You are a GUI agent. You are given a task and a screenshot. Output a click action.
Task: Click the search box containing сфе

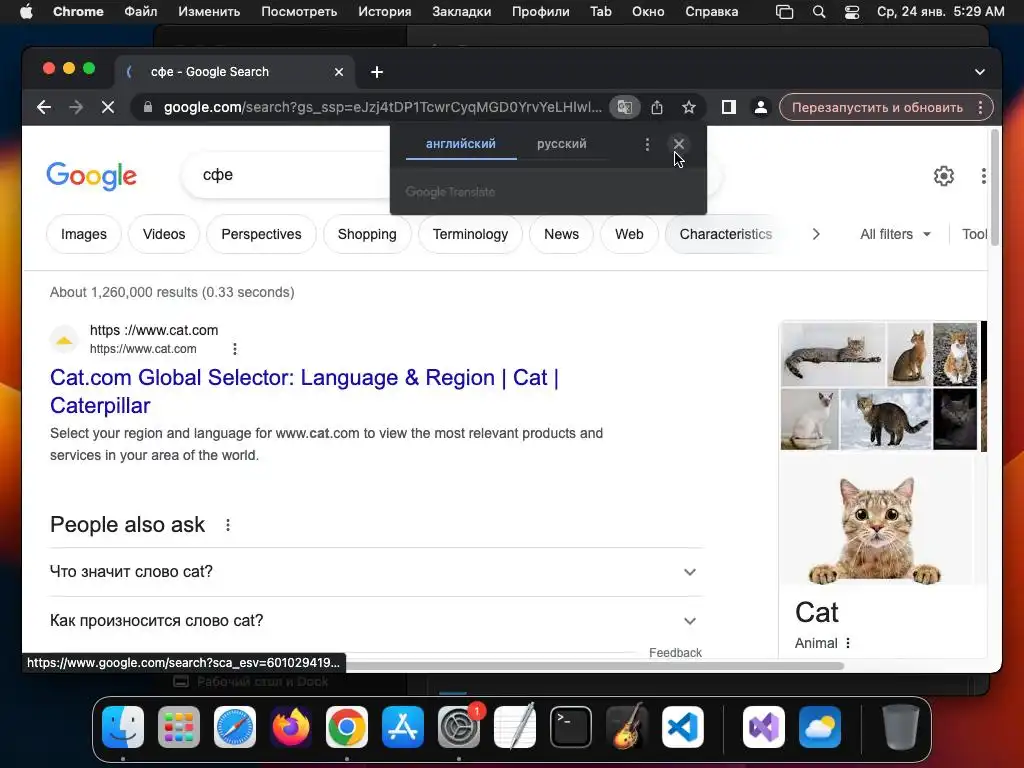pos(287,175)
